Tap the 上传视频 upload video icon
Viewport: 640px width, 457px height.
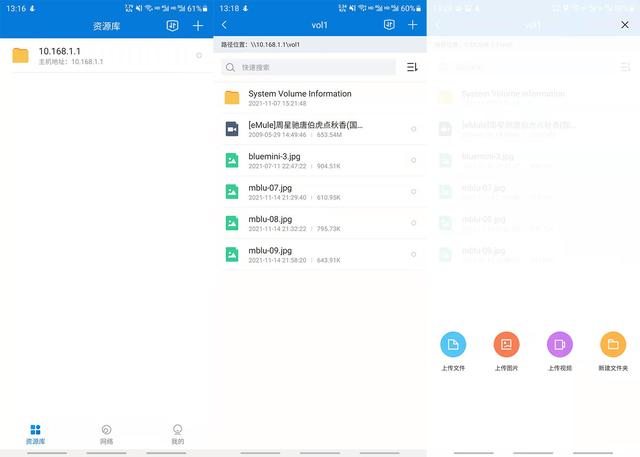coord(559,345)
